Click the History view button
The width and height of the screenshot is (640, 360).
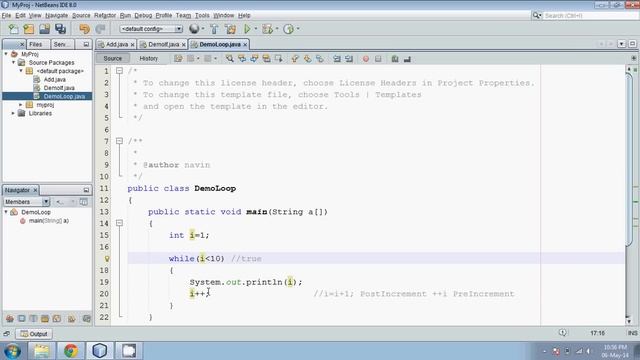click(148, 58)
